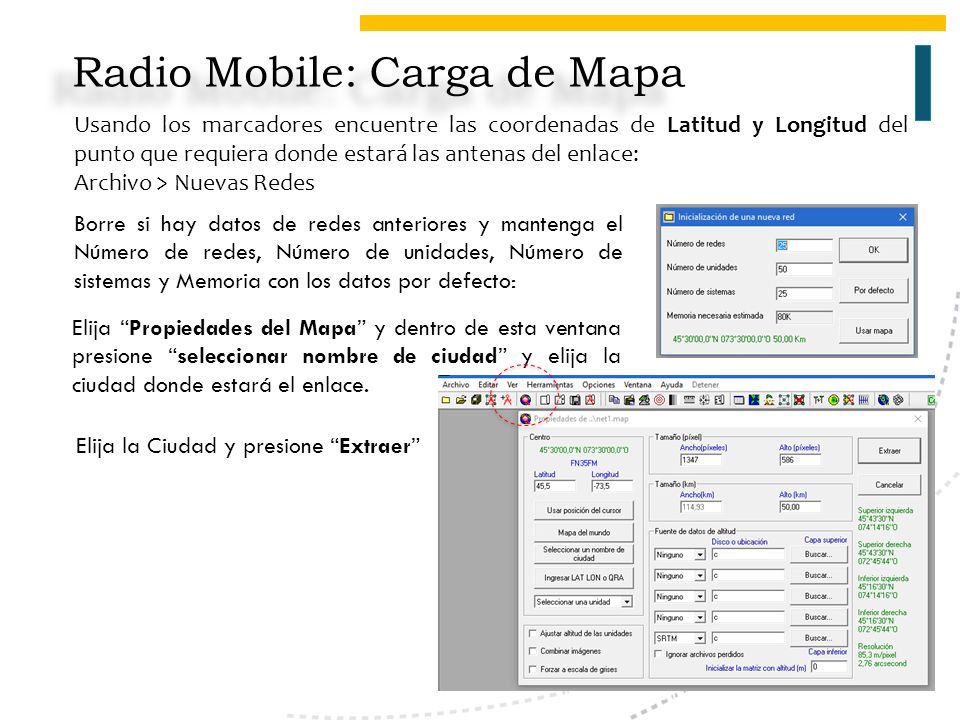Enable Ajustar altitud de las unidades checkbox

click(533, 633)
